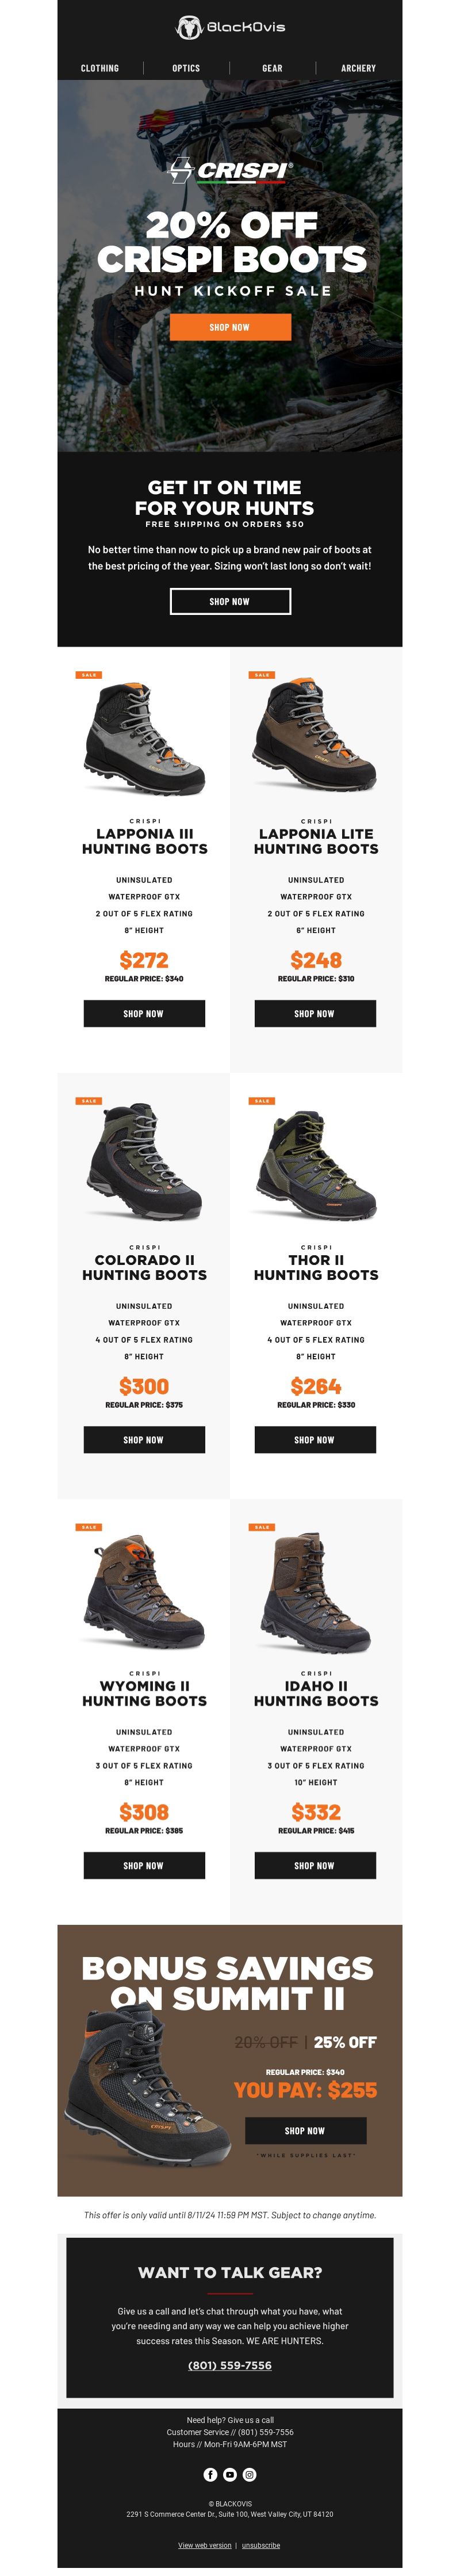This screenshot has height=2576, width=460.
Task: Click the Wyoming II boot image
Action: click(144, 1591)
